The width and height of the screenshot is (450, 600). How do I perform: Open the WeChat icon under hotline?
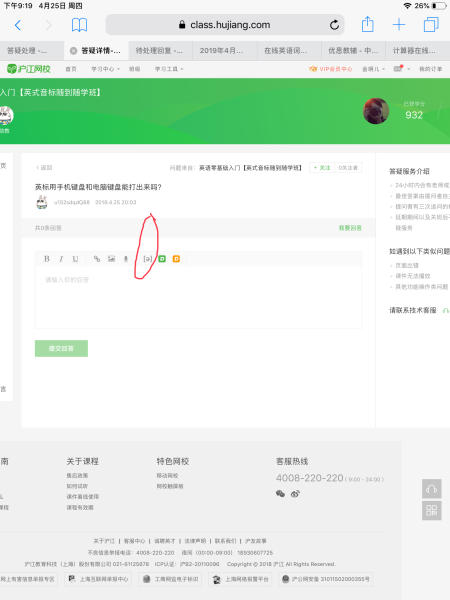280,494
